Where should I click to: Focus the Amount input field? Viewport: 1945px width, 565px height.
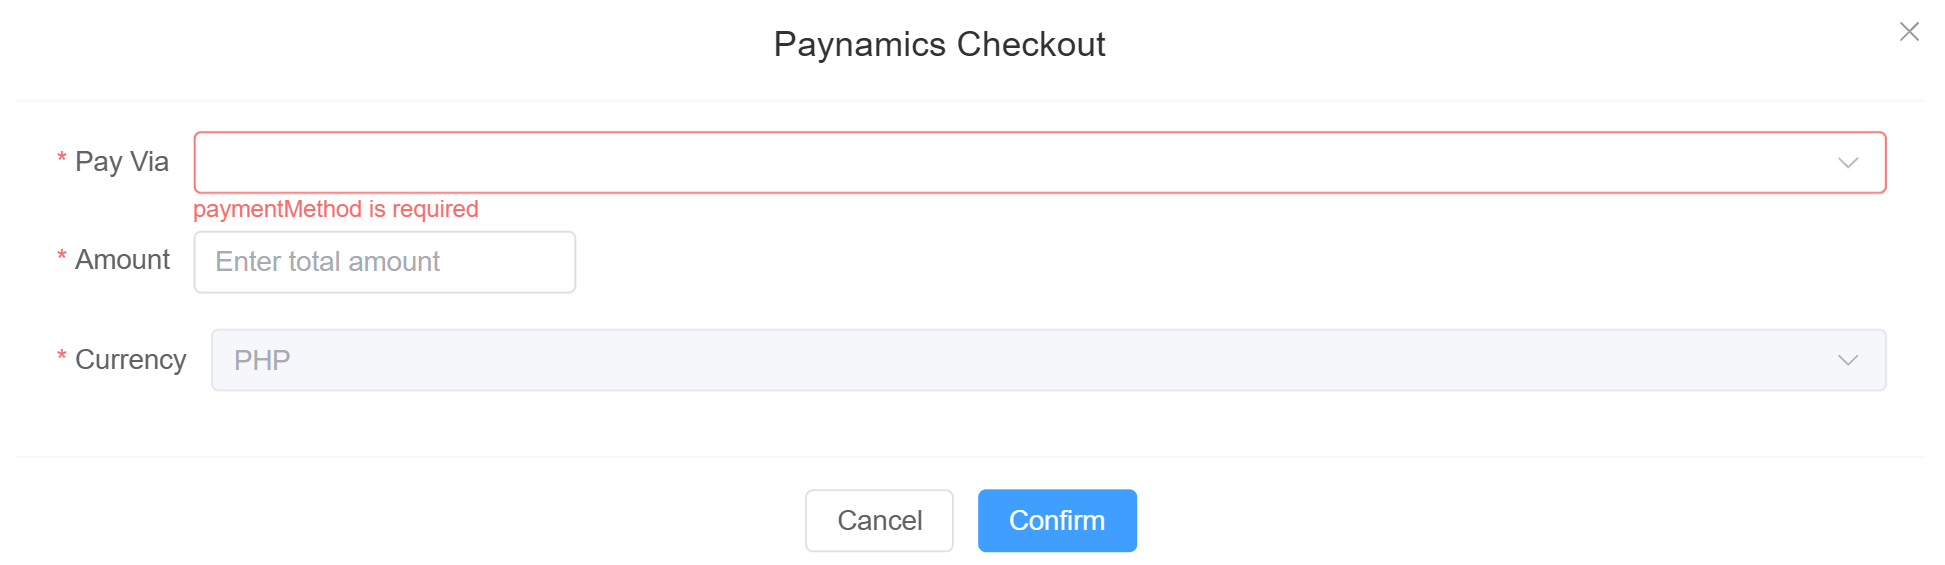click(x=385, y=262)
